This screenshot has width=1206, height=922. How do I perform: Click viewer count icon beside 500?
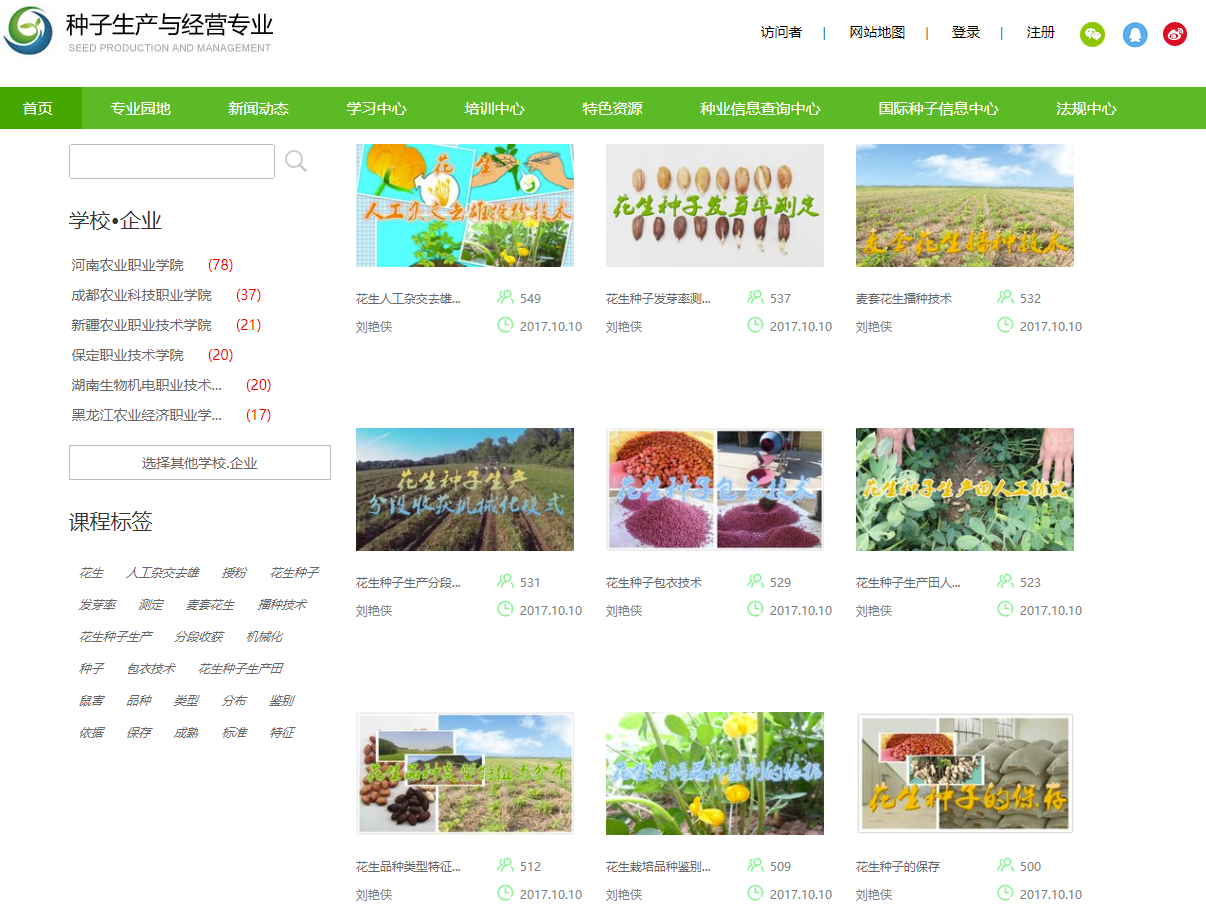click(x=1005, y=865)
